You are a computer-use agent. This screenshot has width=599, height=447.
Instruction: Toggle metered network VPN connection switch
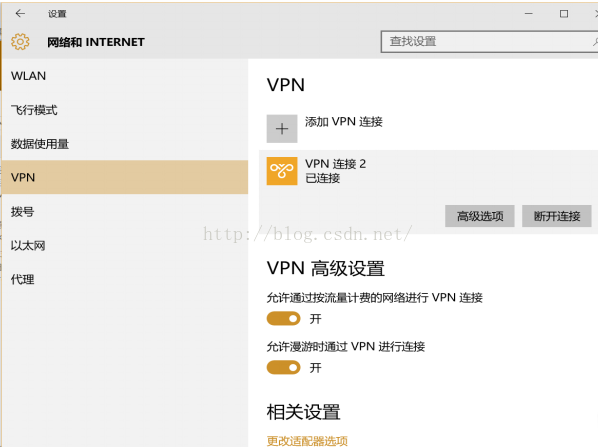click(x=283, y=318)
